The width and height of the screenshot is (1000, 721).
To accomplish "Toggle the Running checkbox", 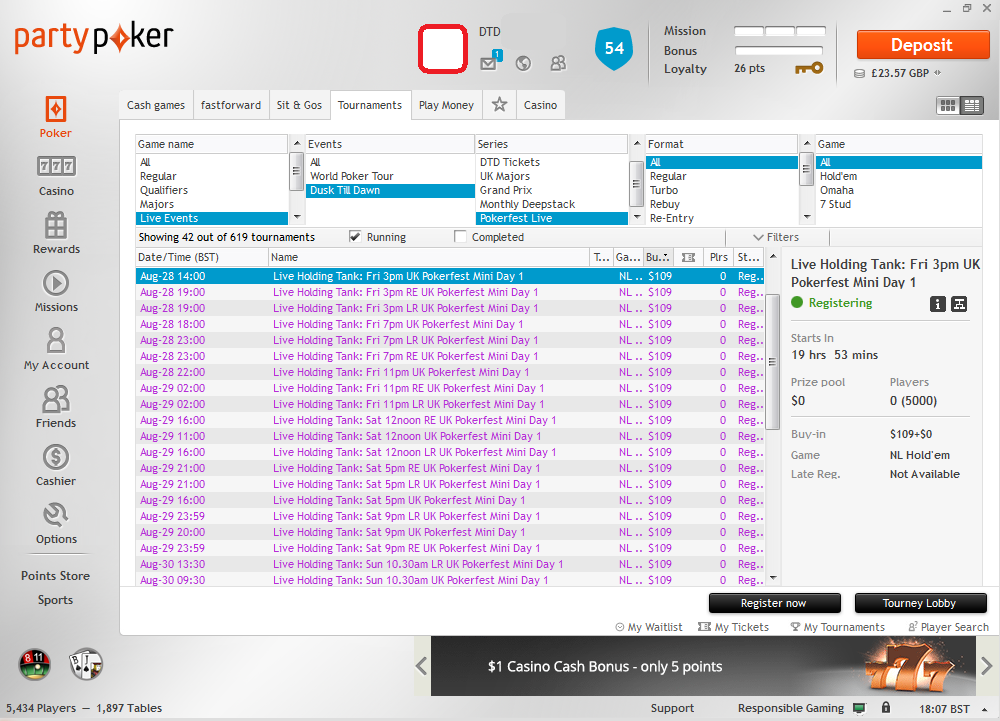I will click(355, 237).
